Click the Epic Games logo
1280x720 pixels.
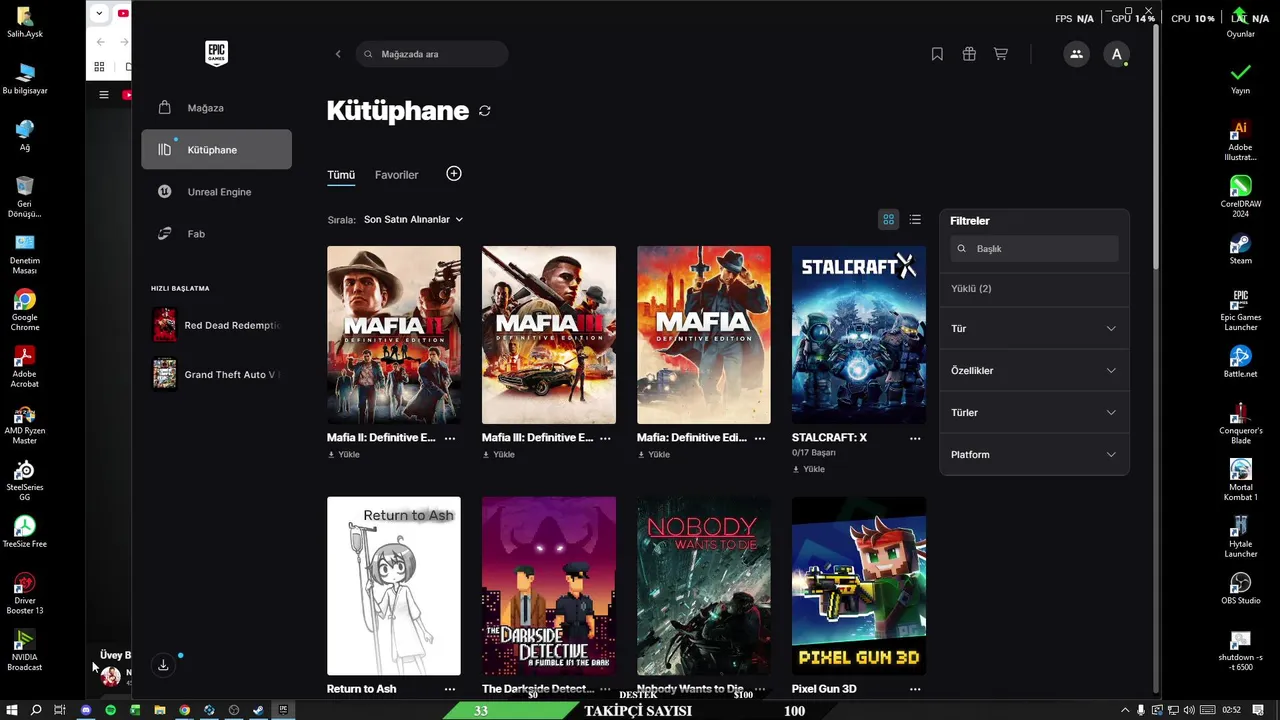pos(216,54)
